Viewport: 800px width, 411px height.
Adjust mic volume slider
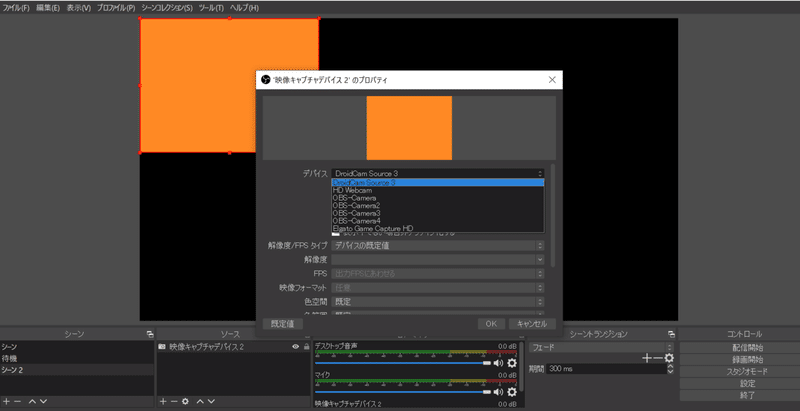403,392
